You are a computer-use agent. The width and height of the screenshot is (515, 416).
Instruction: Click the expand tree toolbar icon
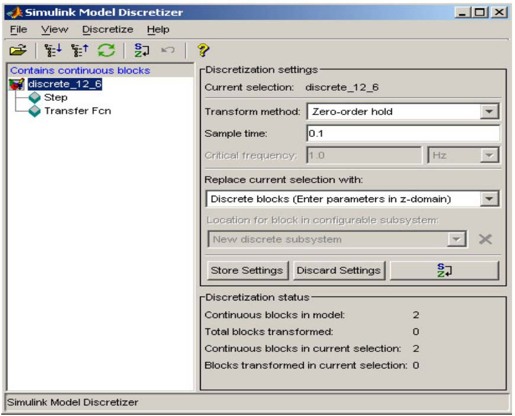[x=53, y=50]
